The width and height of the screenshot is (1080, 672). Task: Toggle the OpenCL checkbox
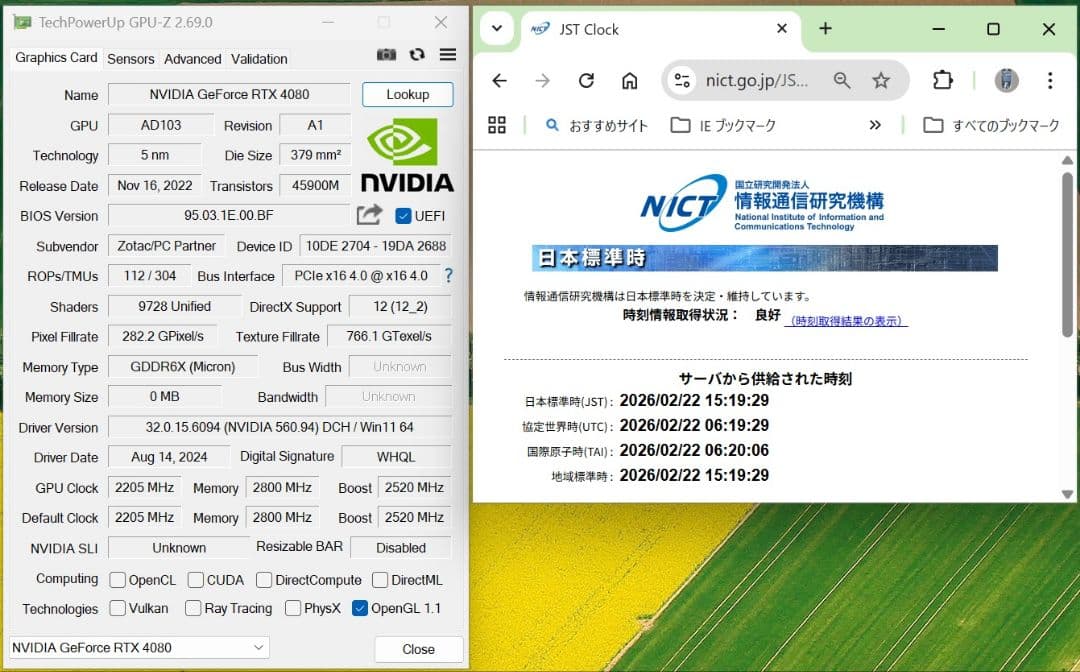(118, 580)
